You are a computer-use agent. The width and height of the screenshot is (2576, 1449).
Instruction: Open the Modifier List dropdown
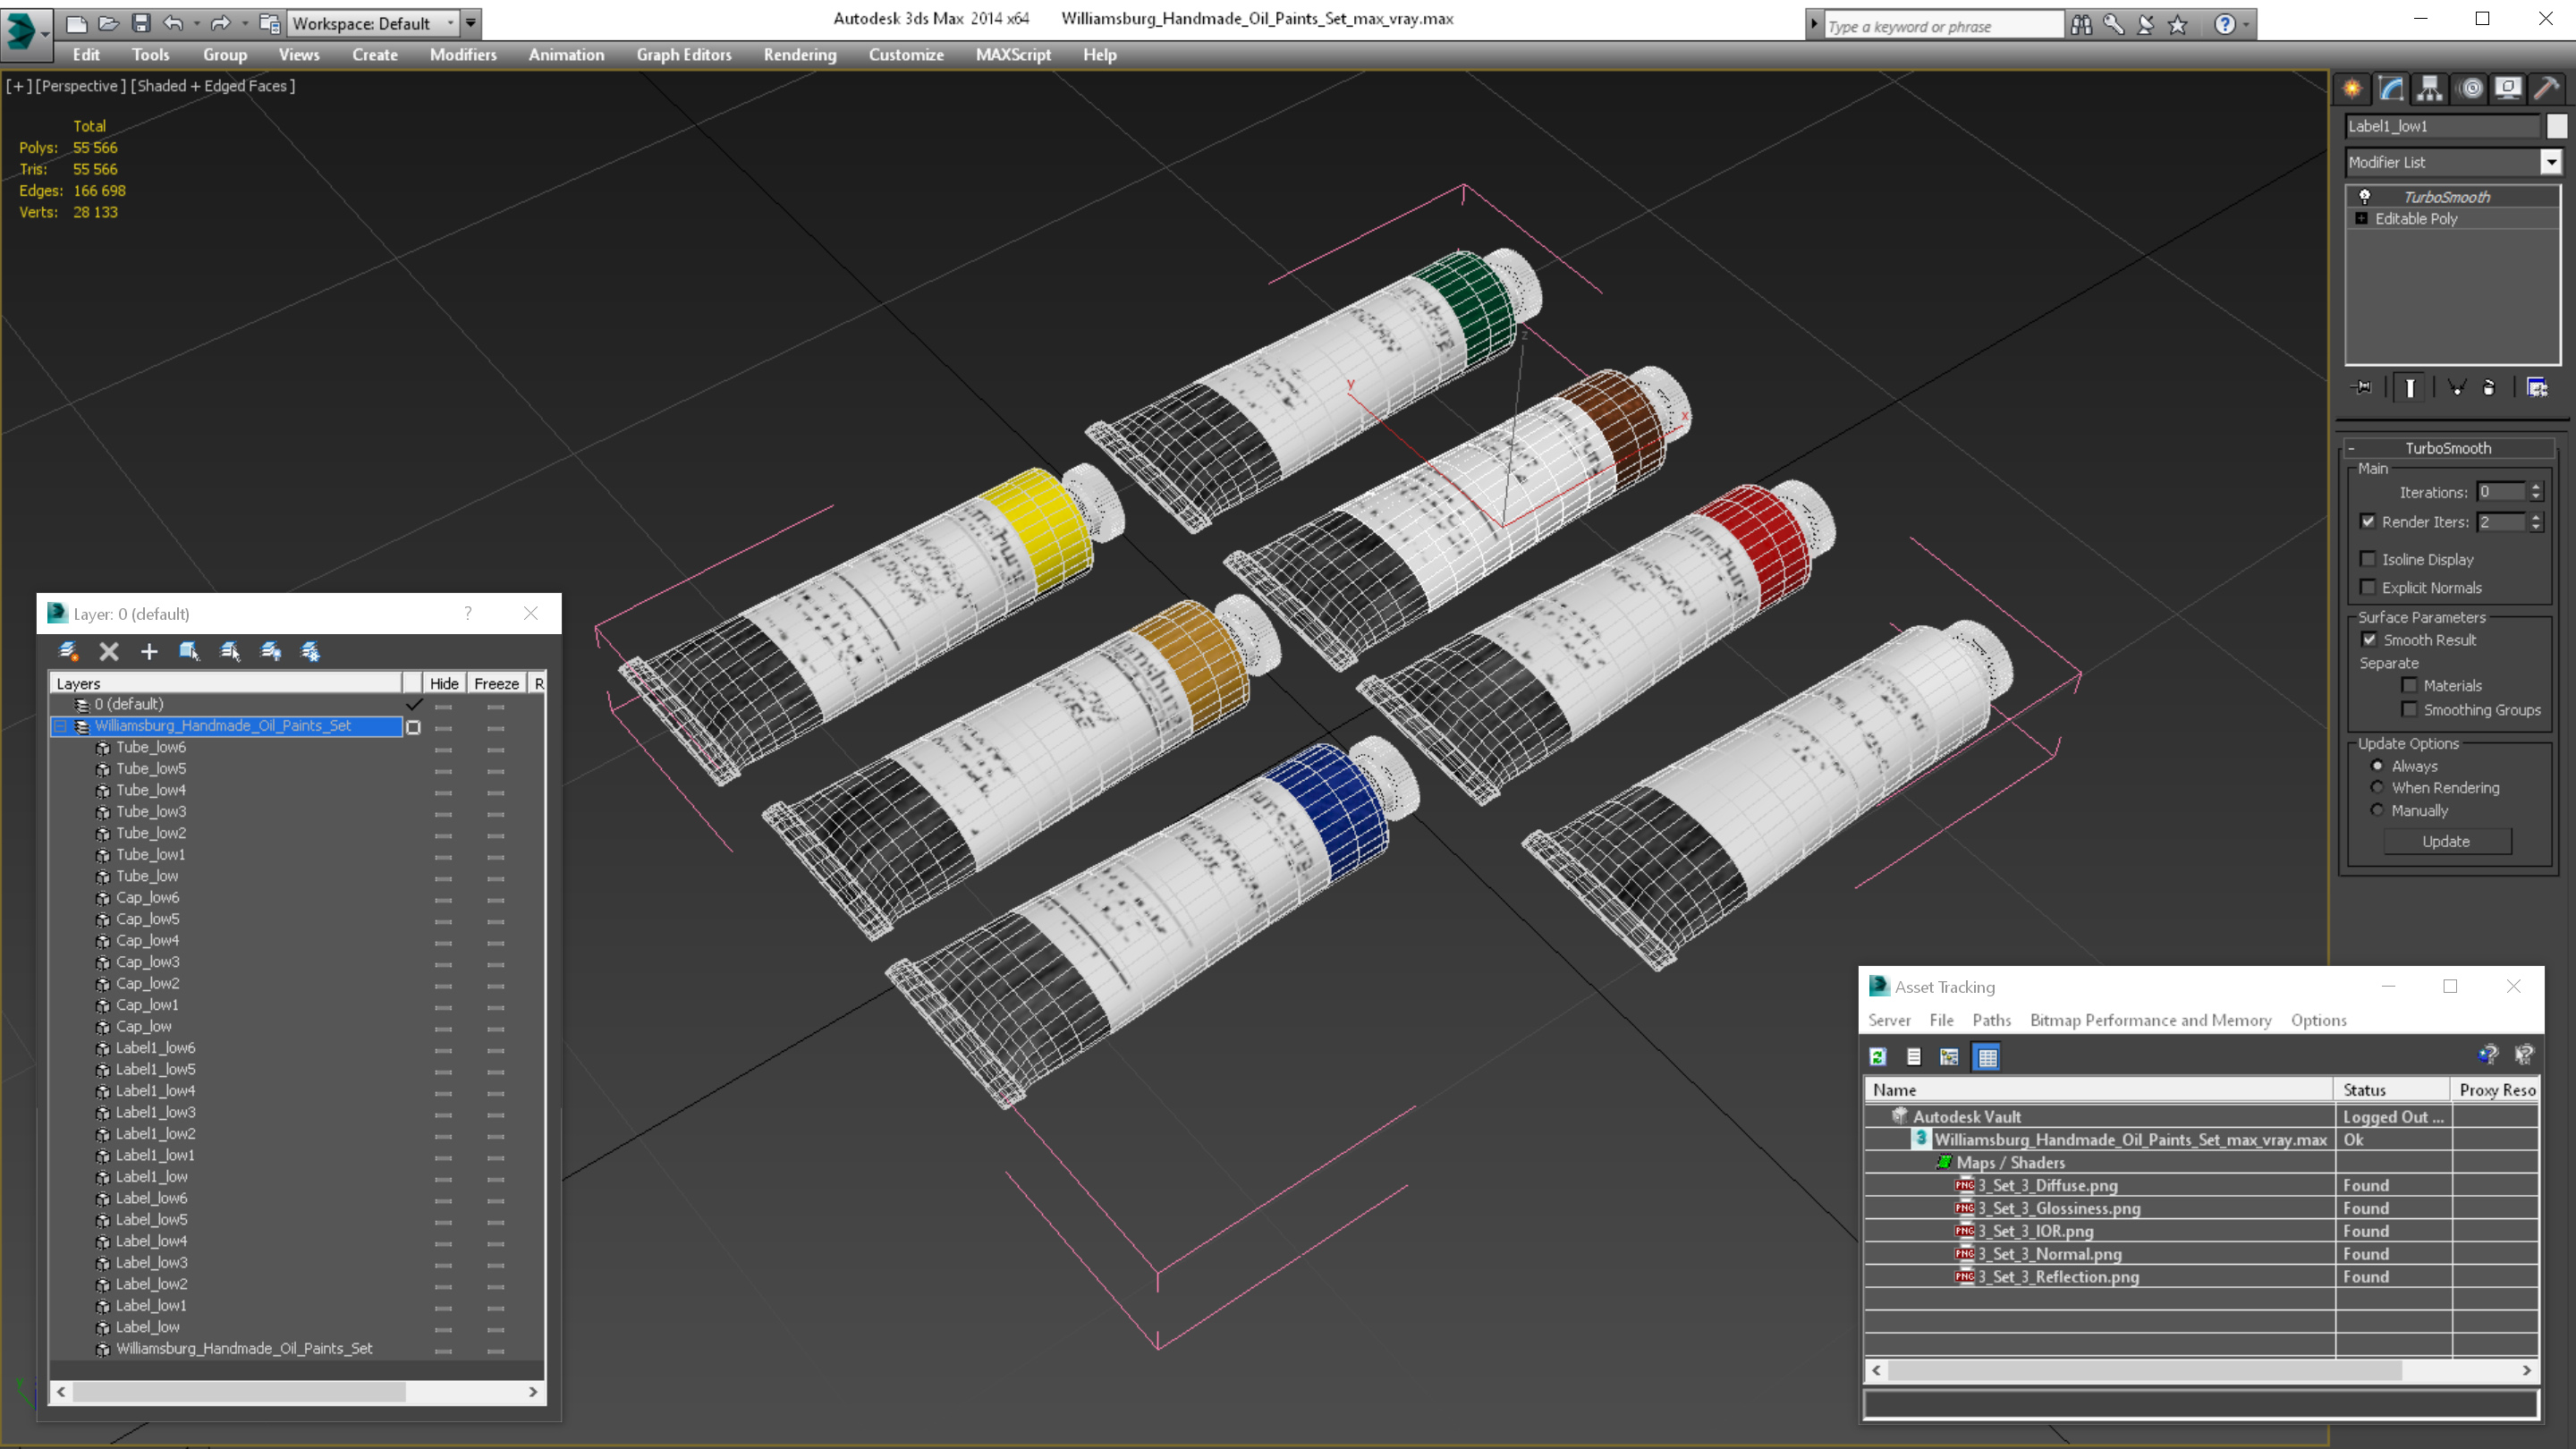click(2551, 161)
